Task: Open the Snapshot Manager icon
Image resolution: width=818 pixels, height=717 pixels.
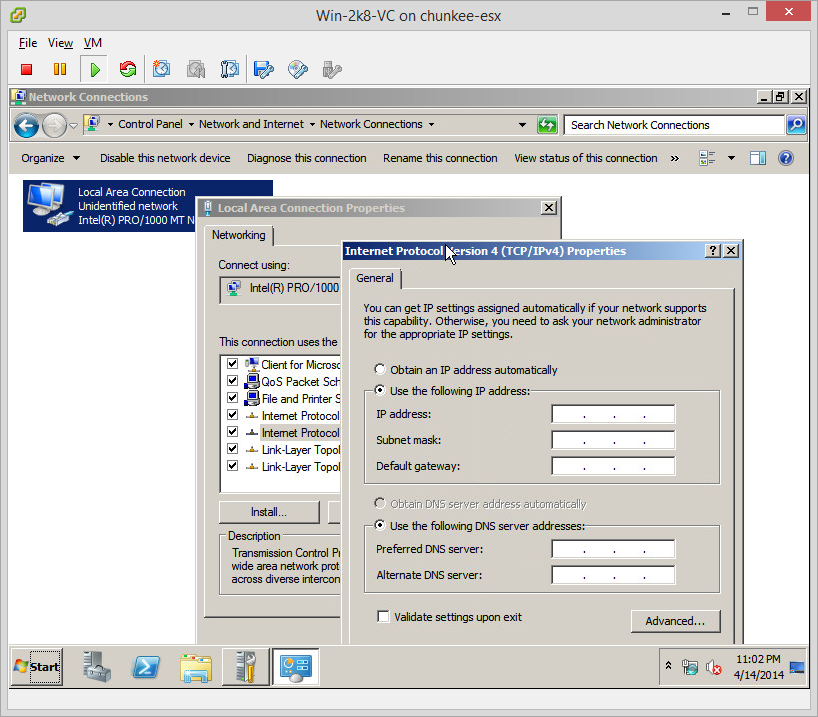Action: tap(230, 69)
